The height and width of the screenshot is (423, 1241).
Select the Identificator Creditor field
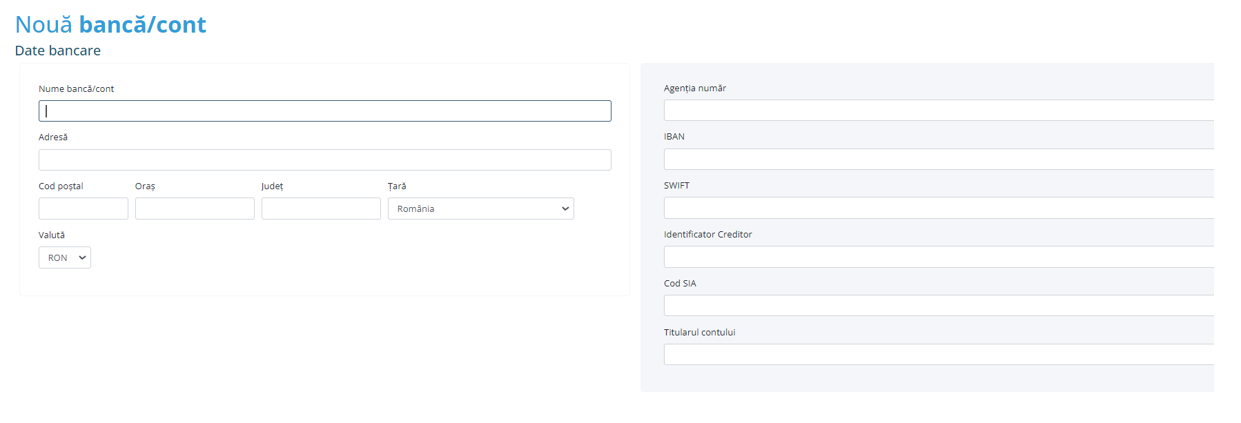click(938, 257)
